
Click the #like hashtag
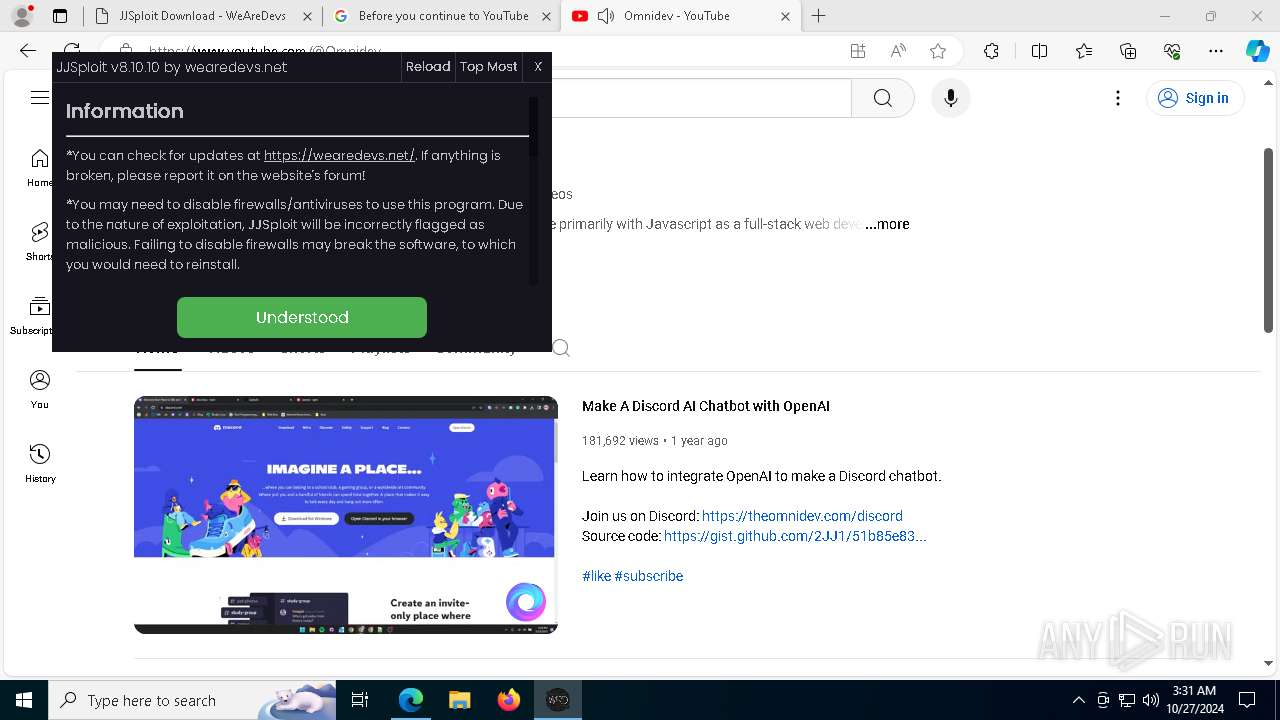coord(596,576)
